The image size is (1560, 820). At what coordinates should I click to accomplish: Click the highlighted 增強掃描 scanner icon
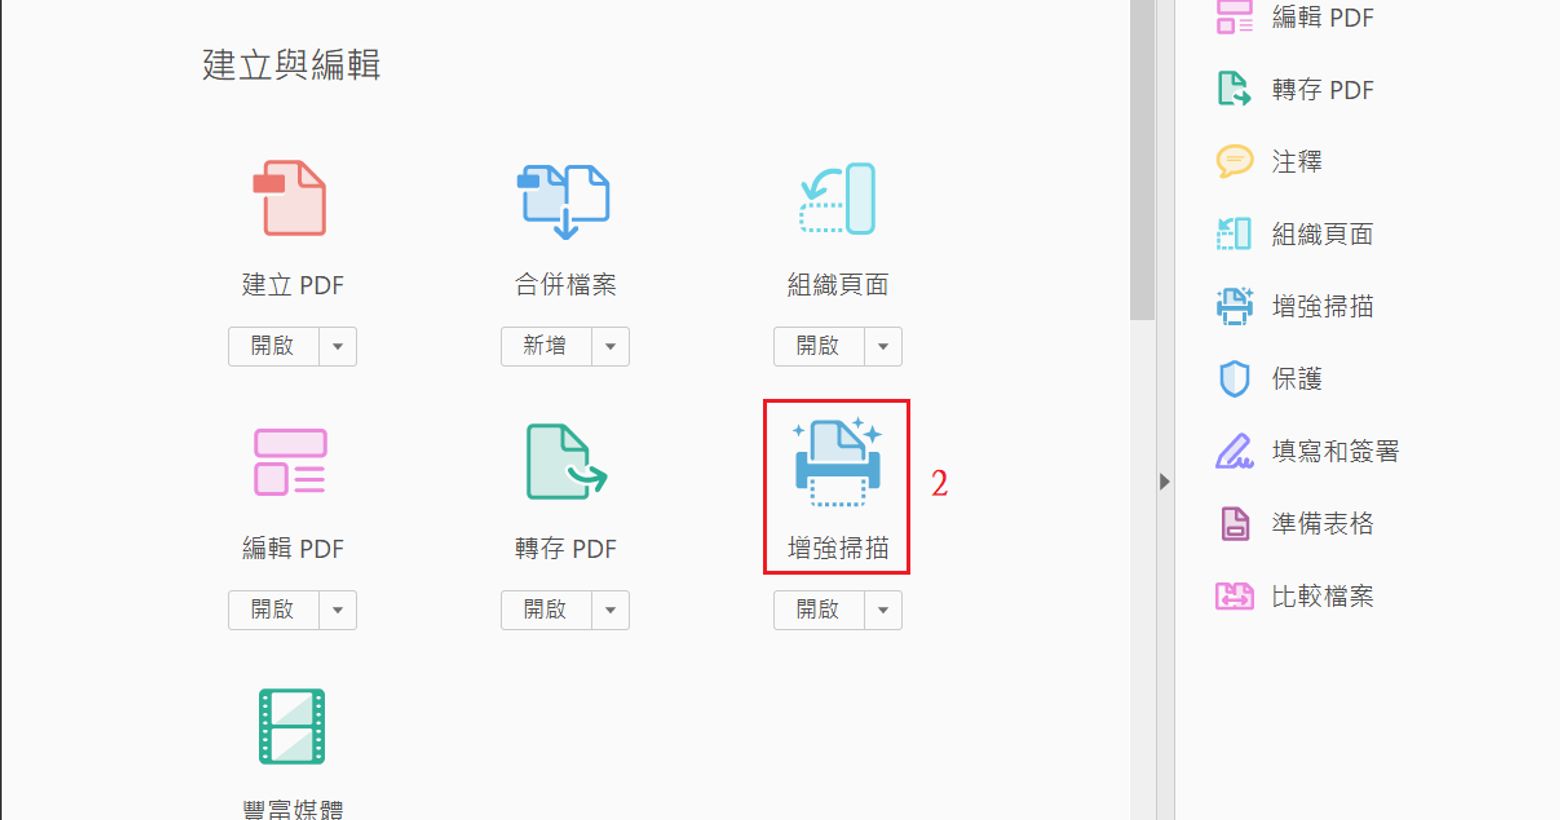tap(837, 463)
